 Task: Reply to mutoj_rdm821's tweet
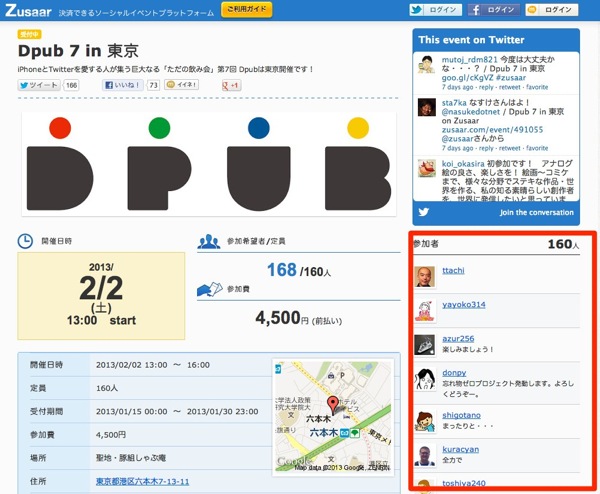[486, 87]
